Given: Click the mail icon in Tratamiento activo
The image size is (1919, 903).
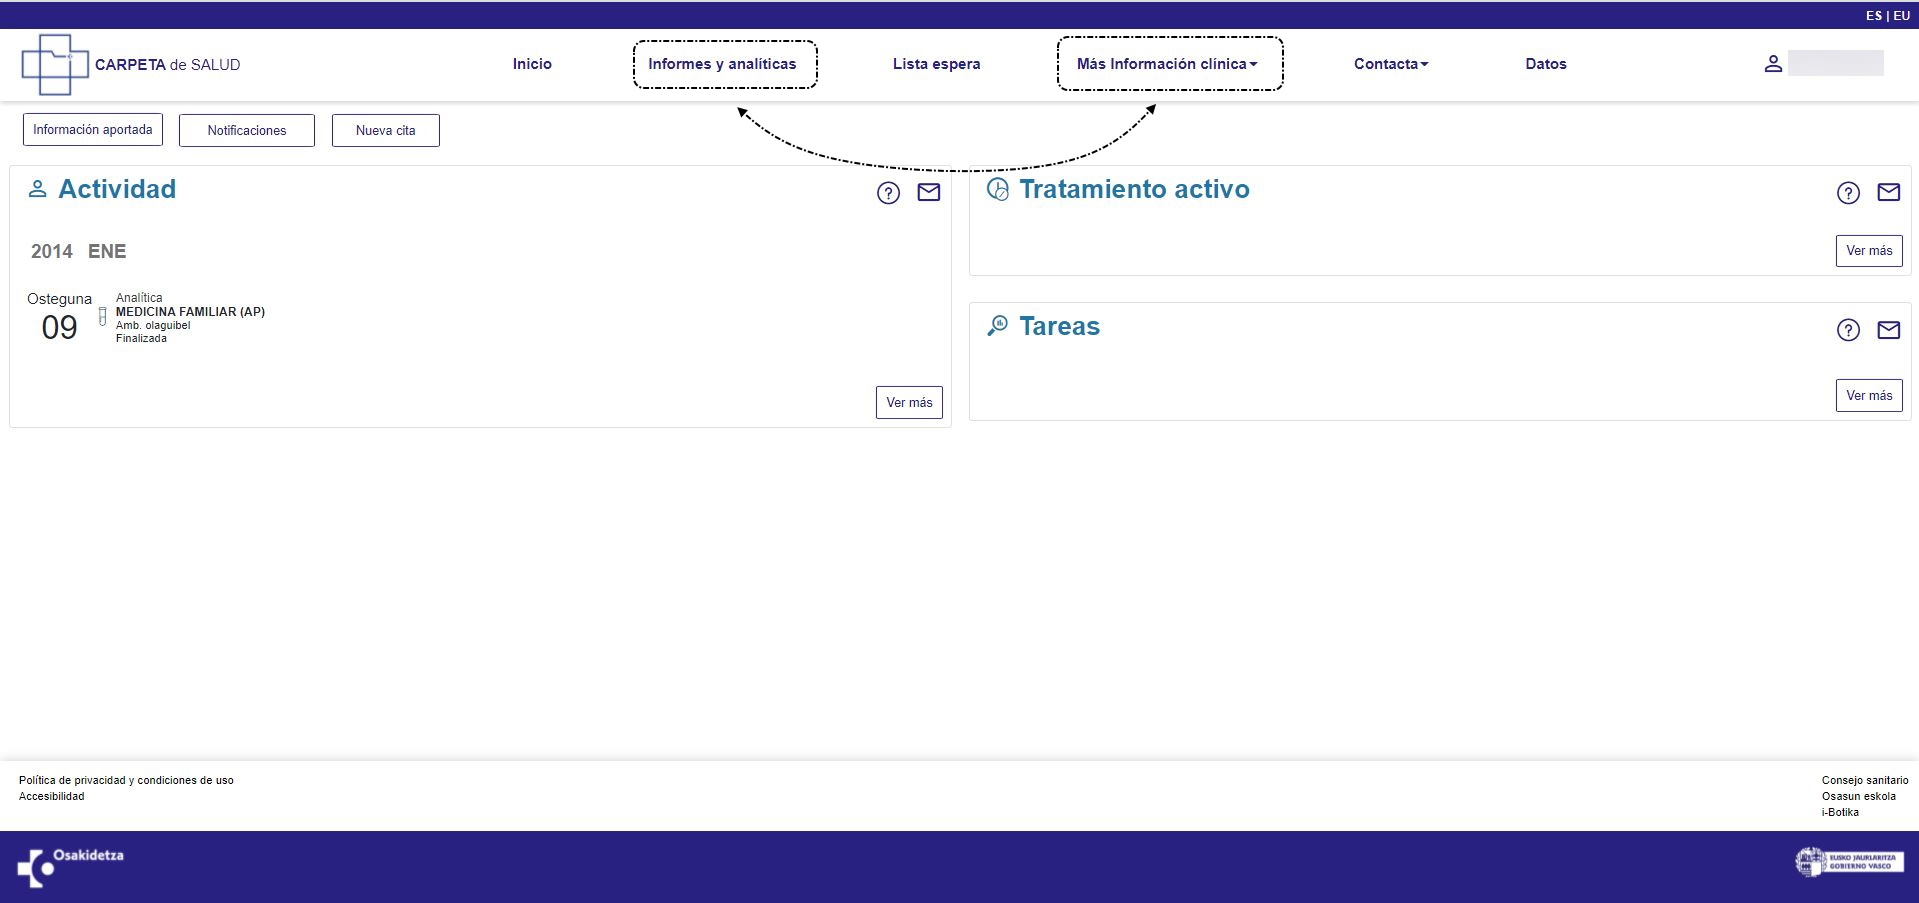Looking at the screenshot, I should [x=1889, y=192].
